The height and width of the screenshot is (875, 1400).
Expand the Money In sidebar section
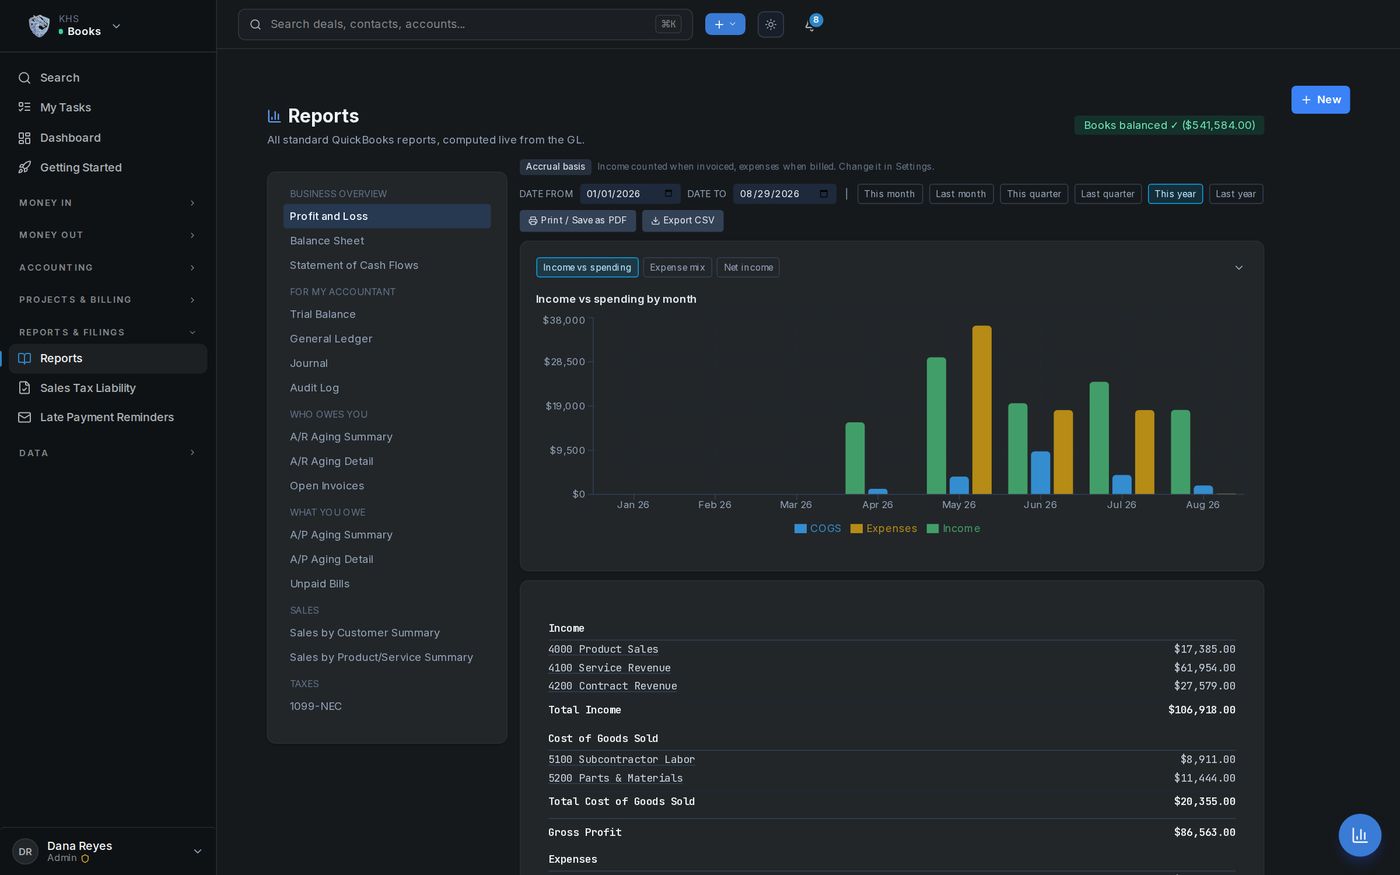108,203
